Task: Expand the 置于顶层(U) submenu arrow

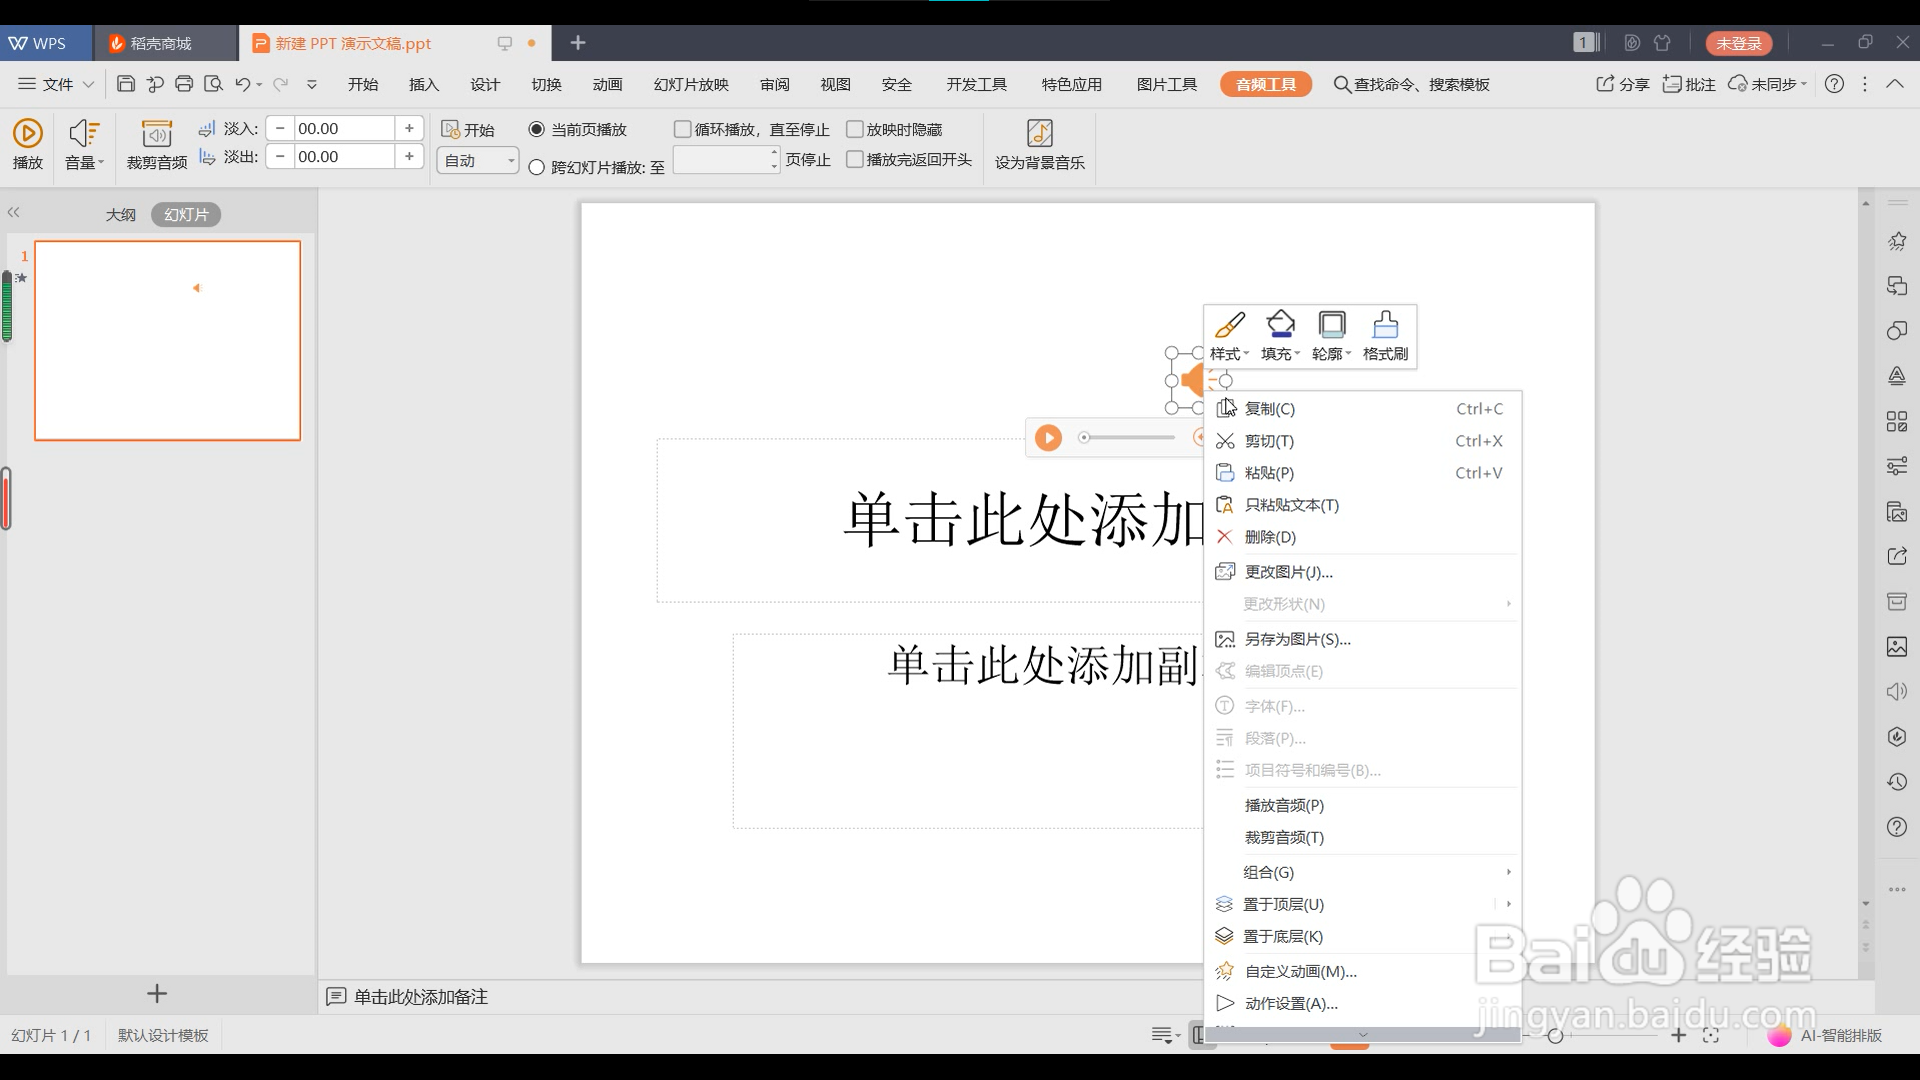Action: click(1508, 904)
